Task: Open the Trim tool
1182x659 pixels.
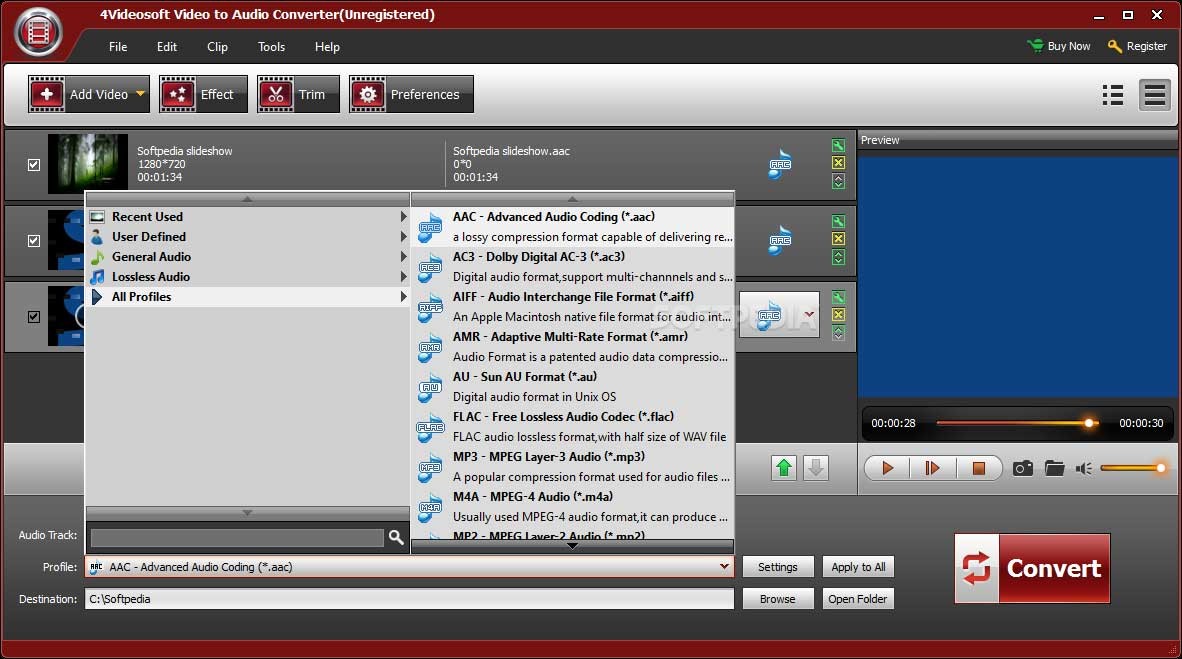Action: (x=298, y=94)
